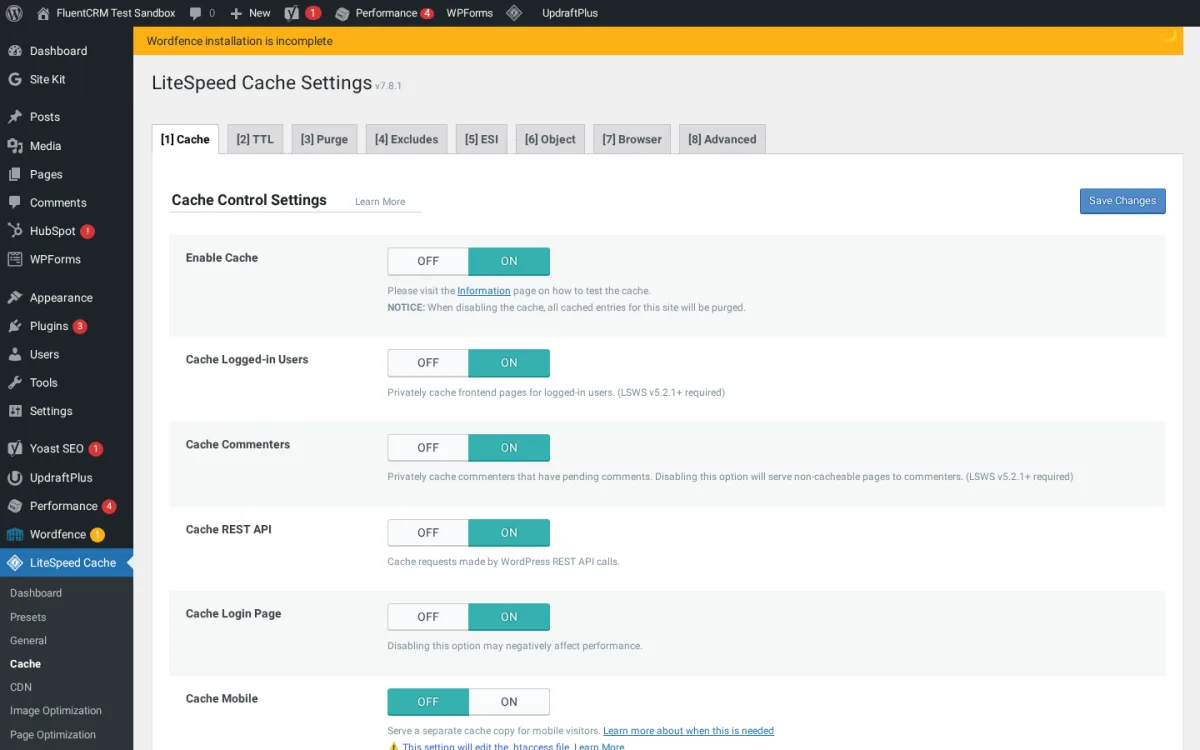This screenshot has height=750, width=1200.
Task: Open the [5] ESI tab
Action: pyautogui.click(x=481, y=139)
